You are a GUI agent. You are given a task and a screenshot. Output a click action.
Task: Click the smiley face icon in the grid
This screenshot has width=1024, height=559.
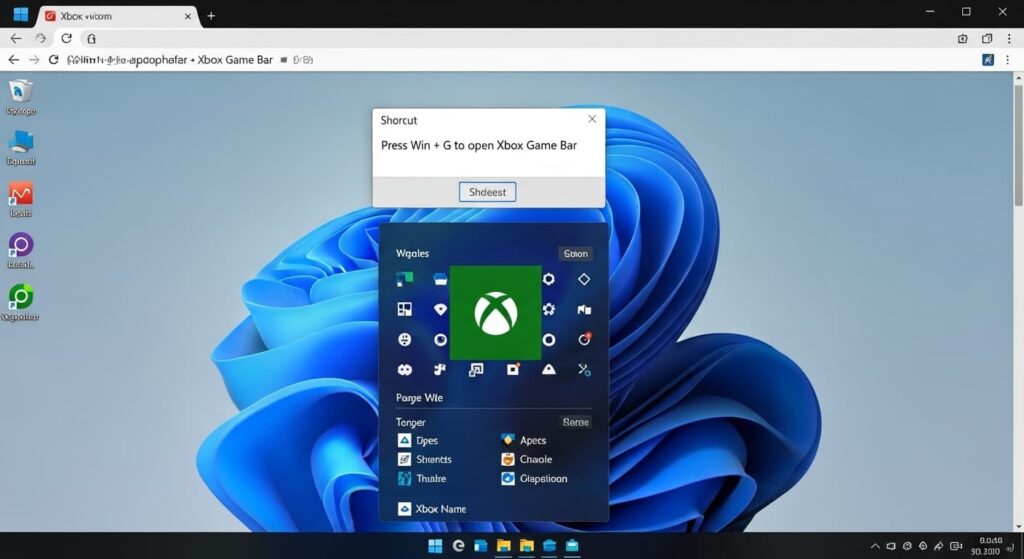(x=405, y=340)
